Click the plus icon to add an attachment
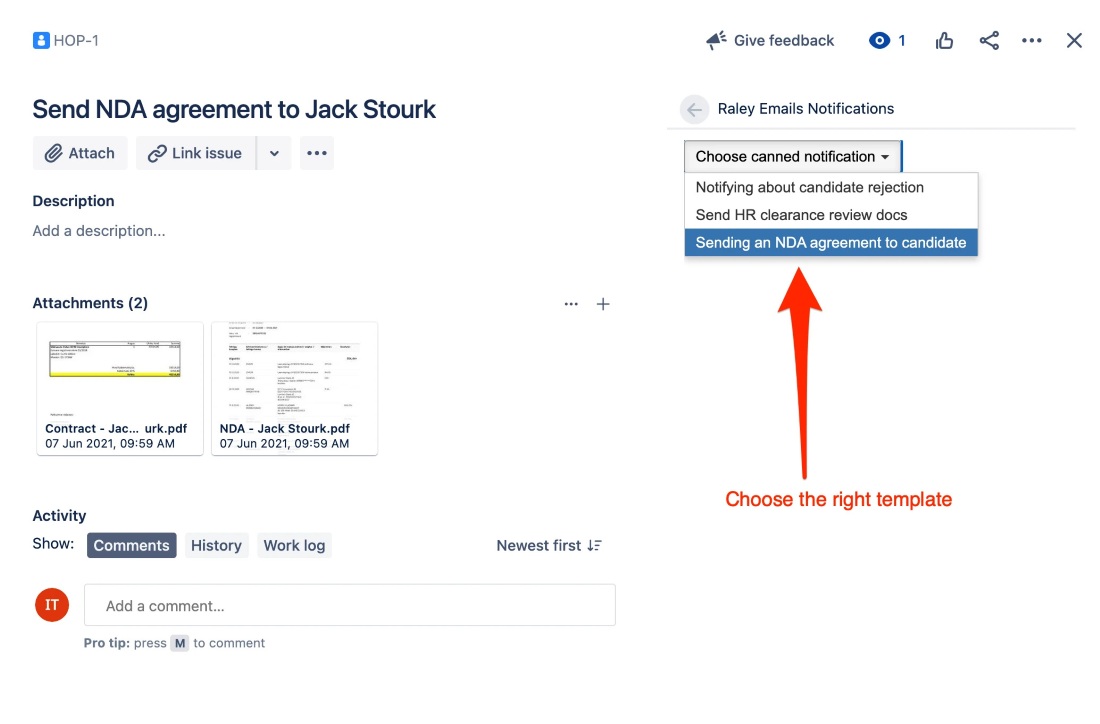 (604, 304)
